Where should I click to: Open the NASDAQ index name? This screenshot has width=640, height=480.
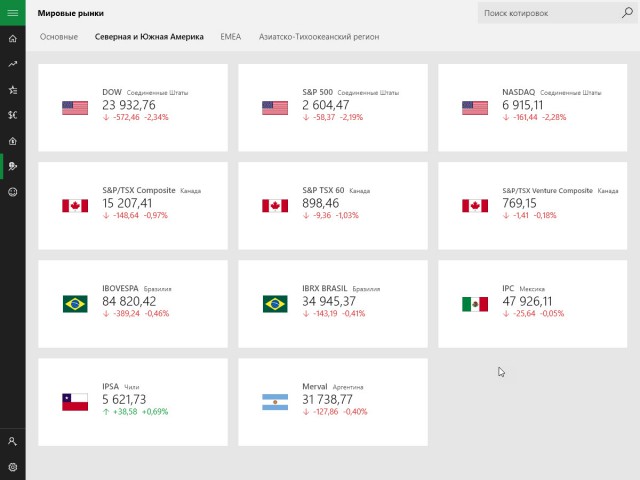tap(518, 92)
